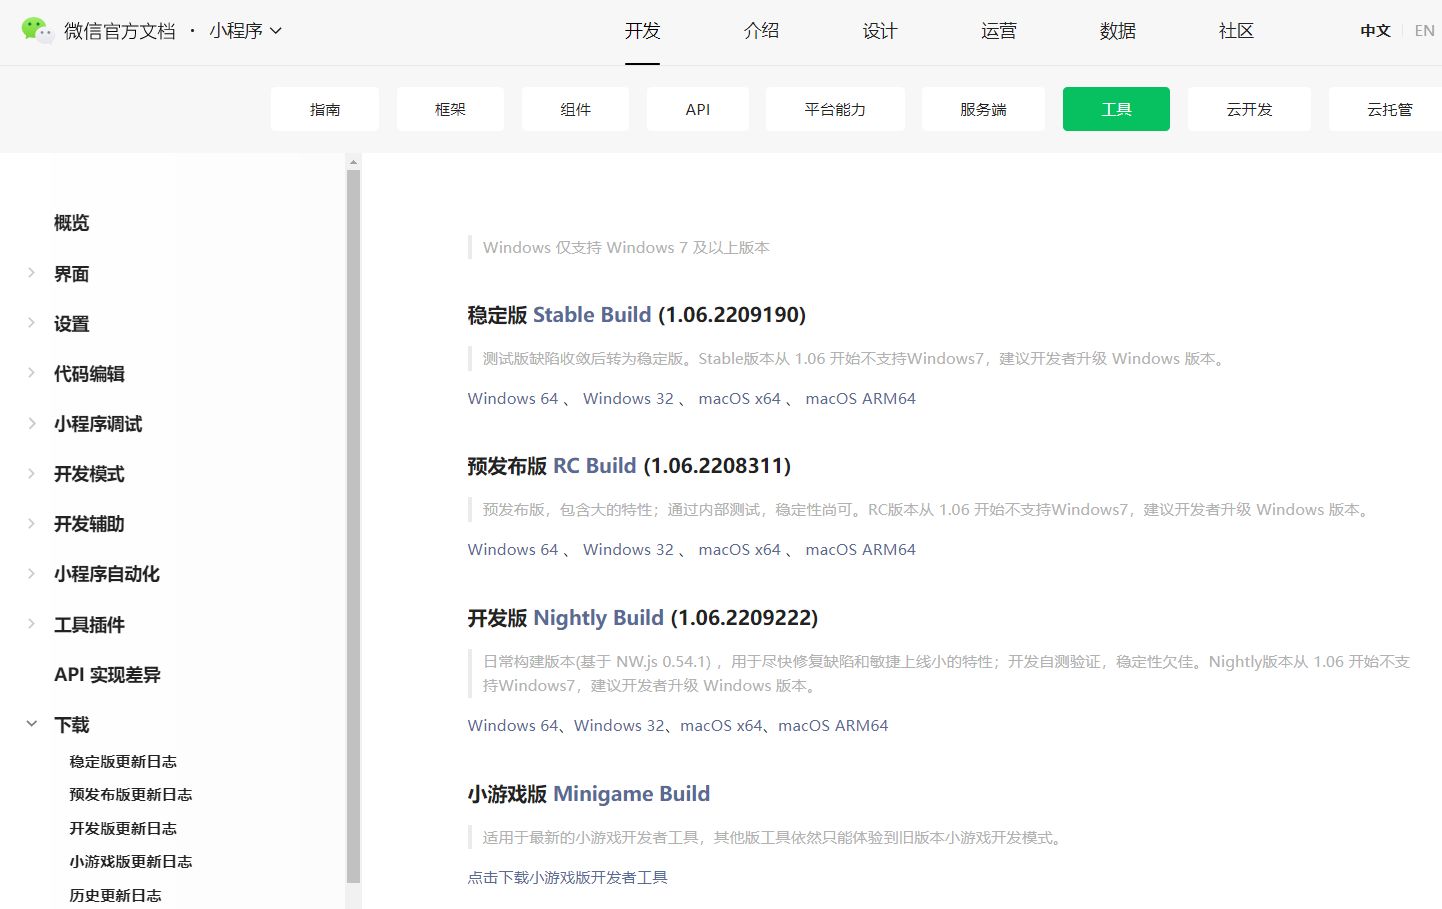The image size is (1442, 909).
Task: Expand the 小程序自动化 sidebar section
Action: (x=31, y=573)
